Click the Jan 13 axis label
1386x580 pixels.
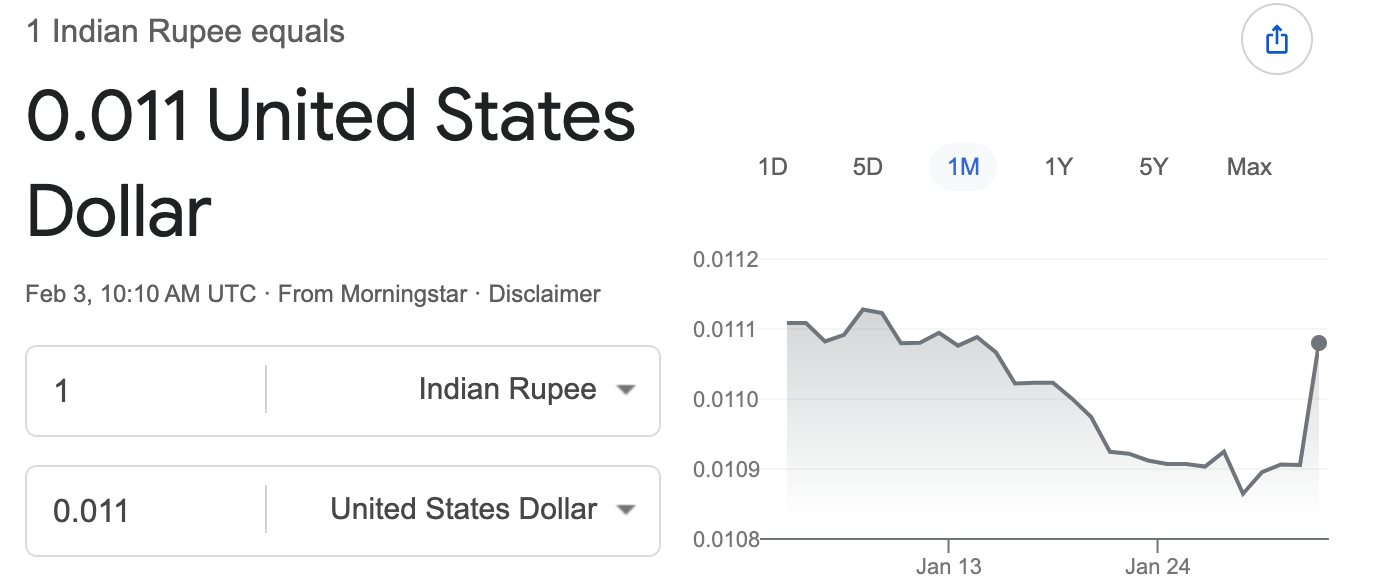click(x=948, y=567)
